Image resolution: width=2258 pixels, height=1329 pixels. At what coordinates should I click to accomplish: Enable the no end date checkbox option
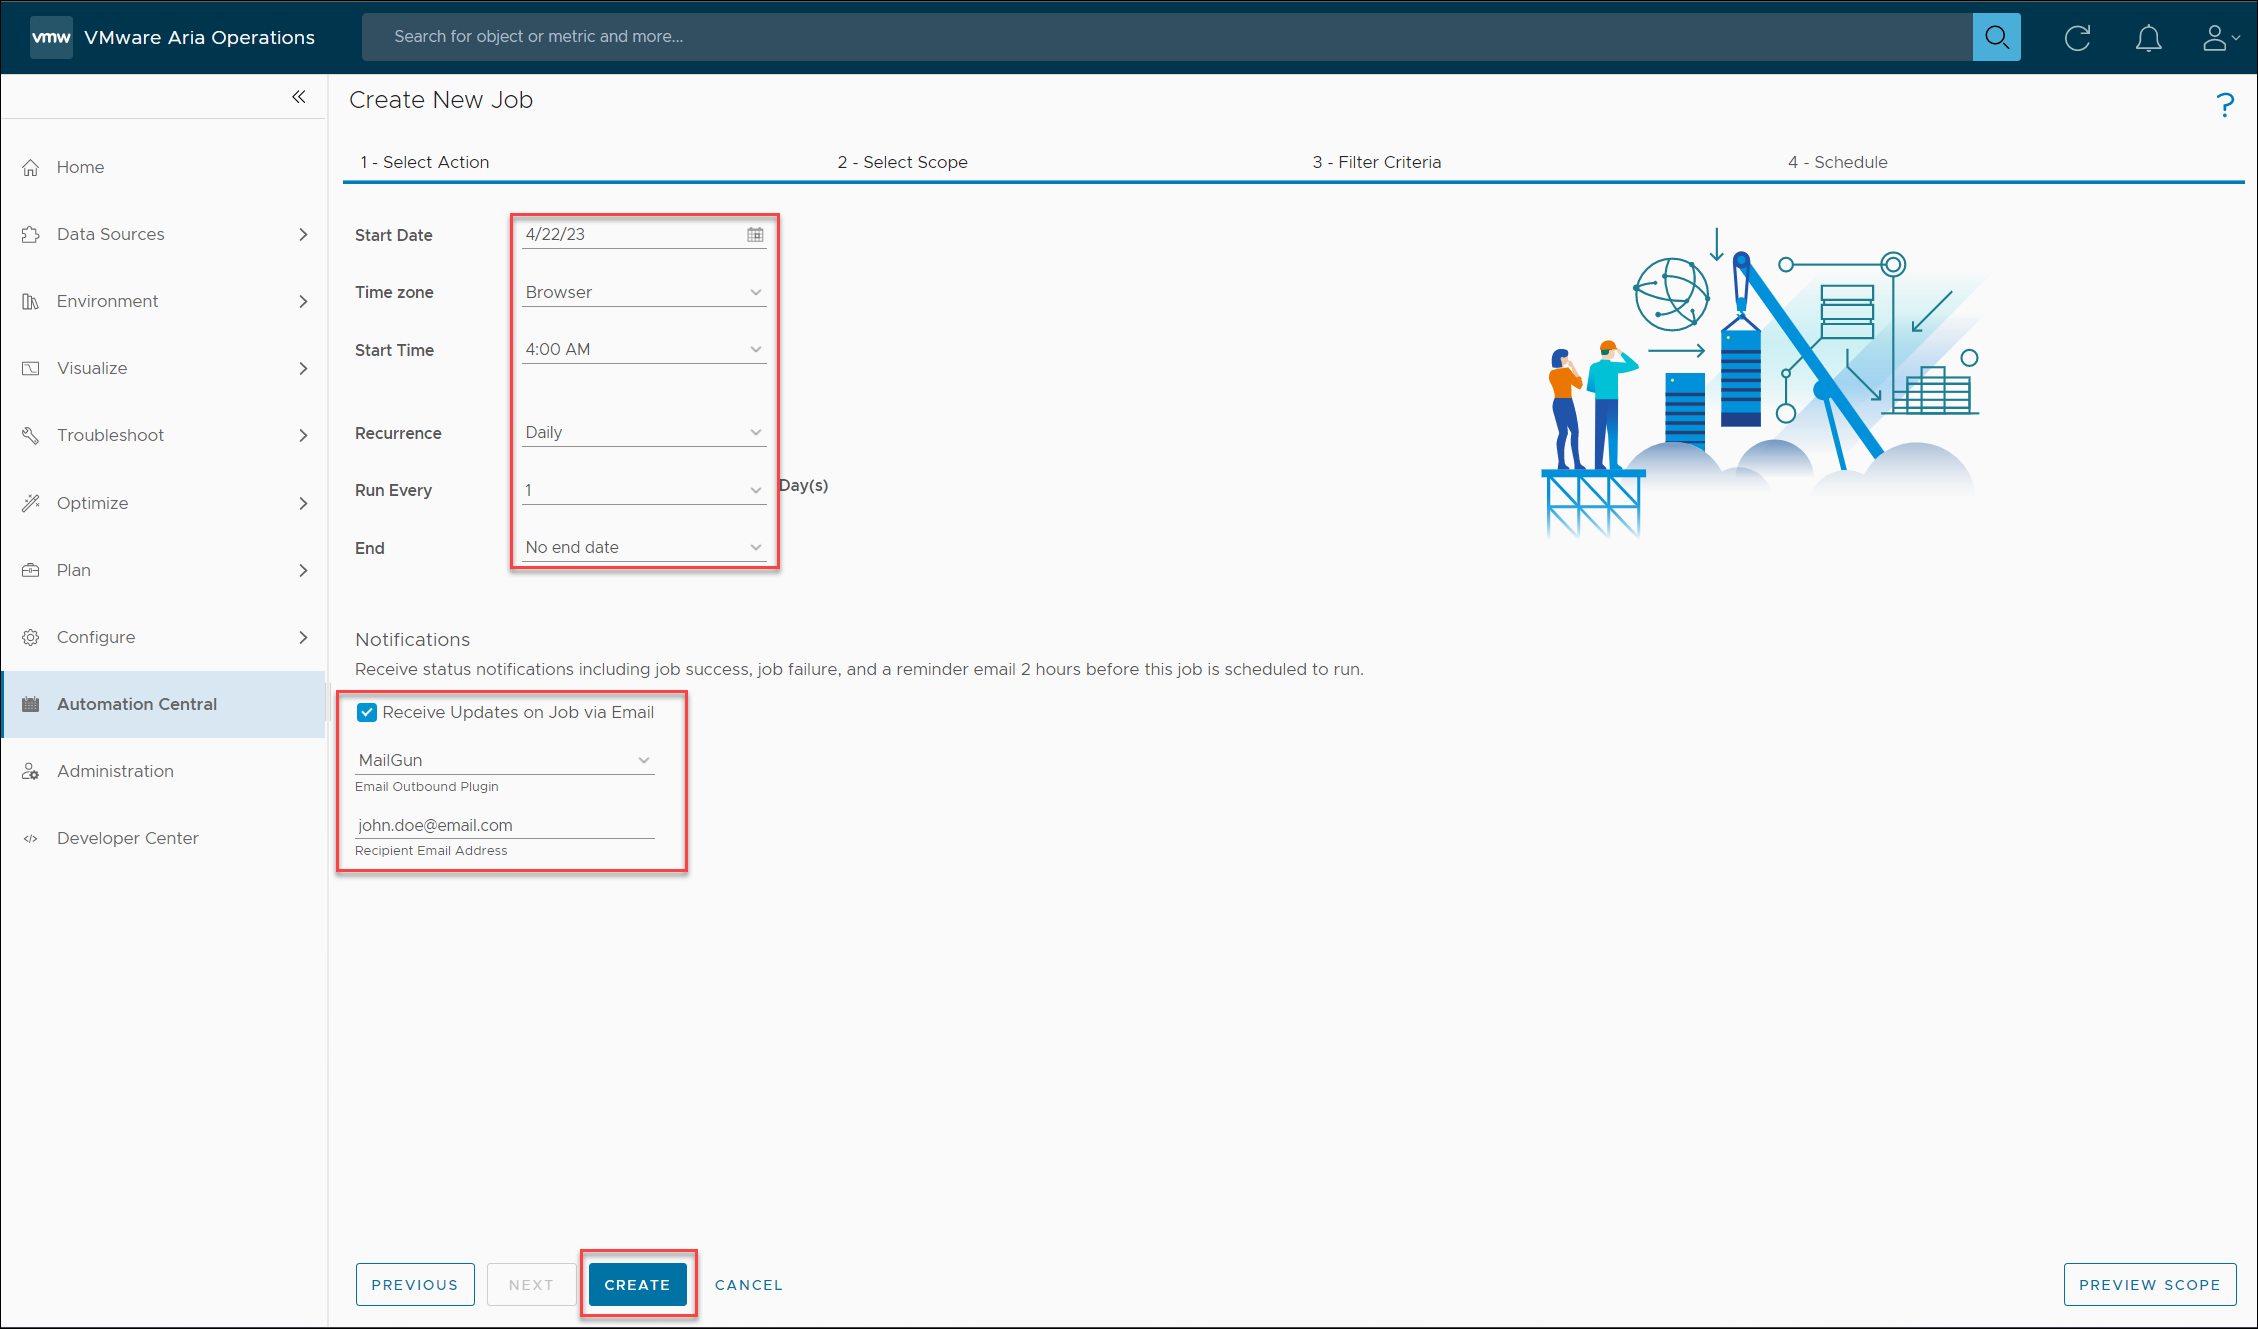640,546
